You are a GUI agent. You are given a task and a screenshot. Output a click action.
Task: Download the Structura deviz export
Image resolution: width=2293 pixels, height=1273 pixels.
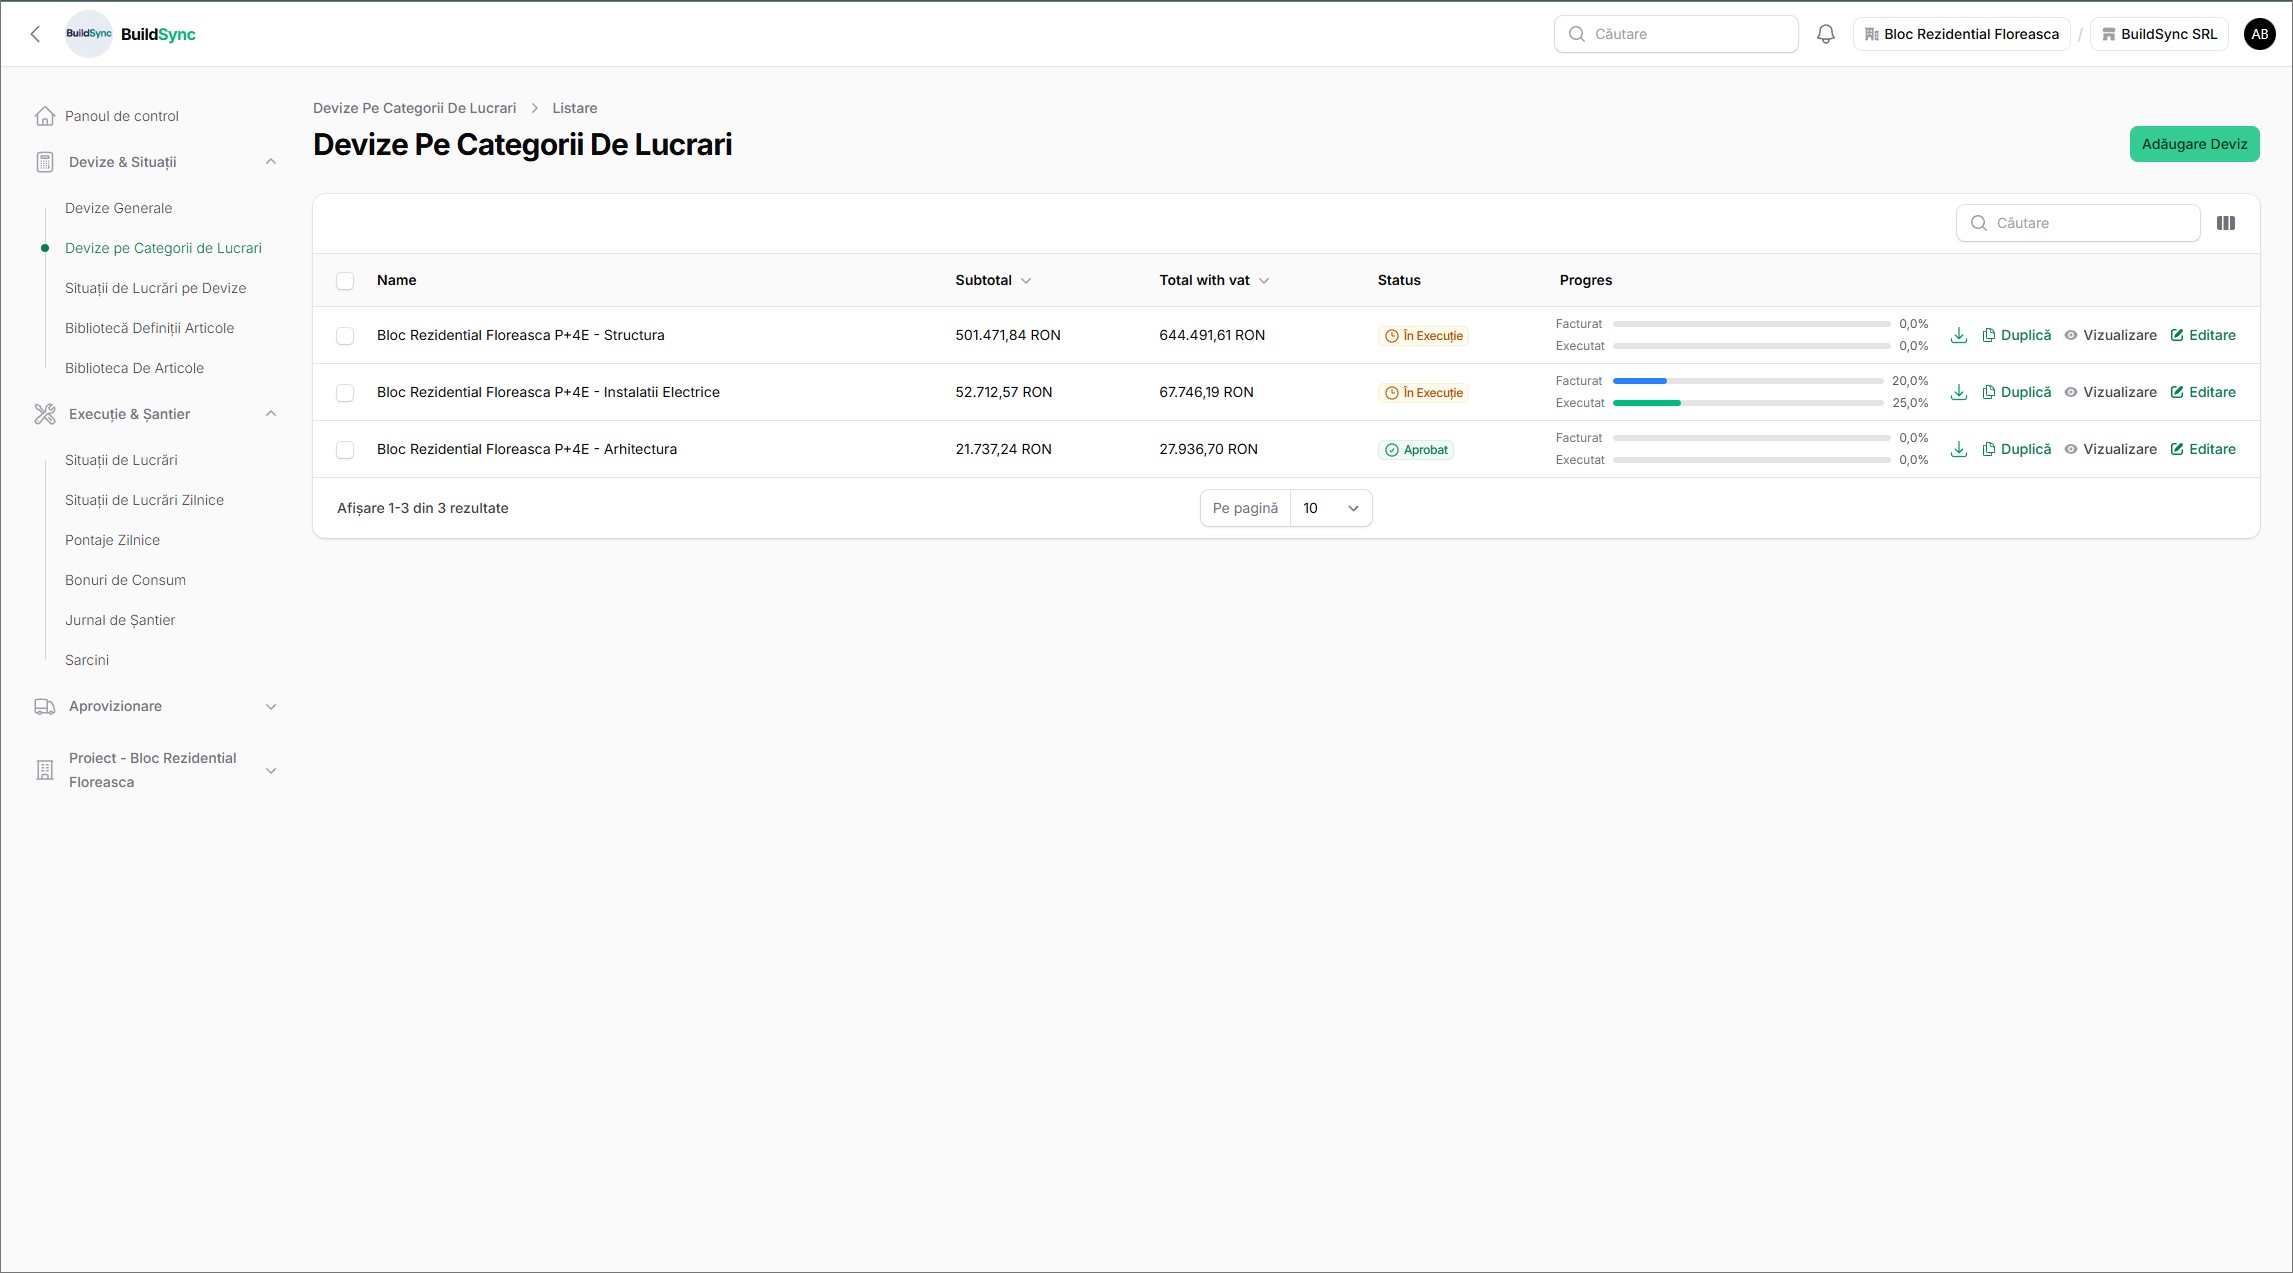click(x=1958, y=335)
